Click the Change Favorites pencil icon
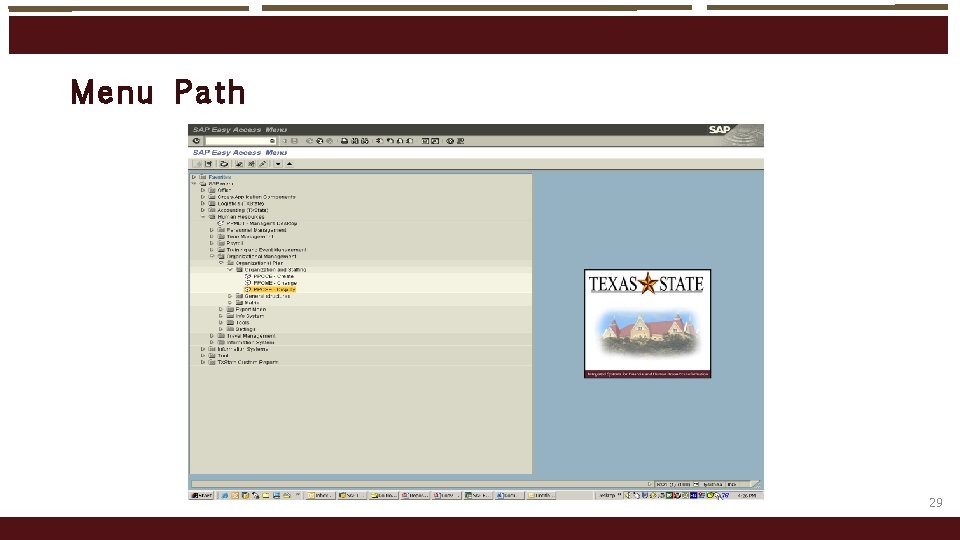The width and height of the screenshot is (960, 540). coord(263,163)
